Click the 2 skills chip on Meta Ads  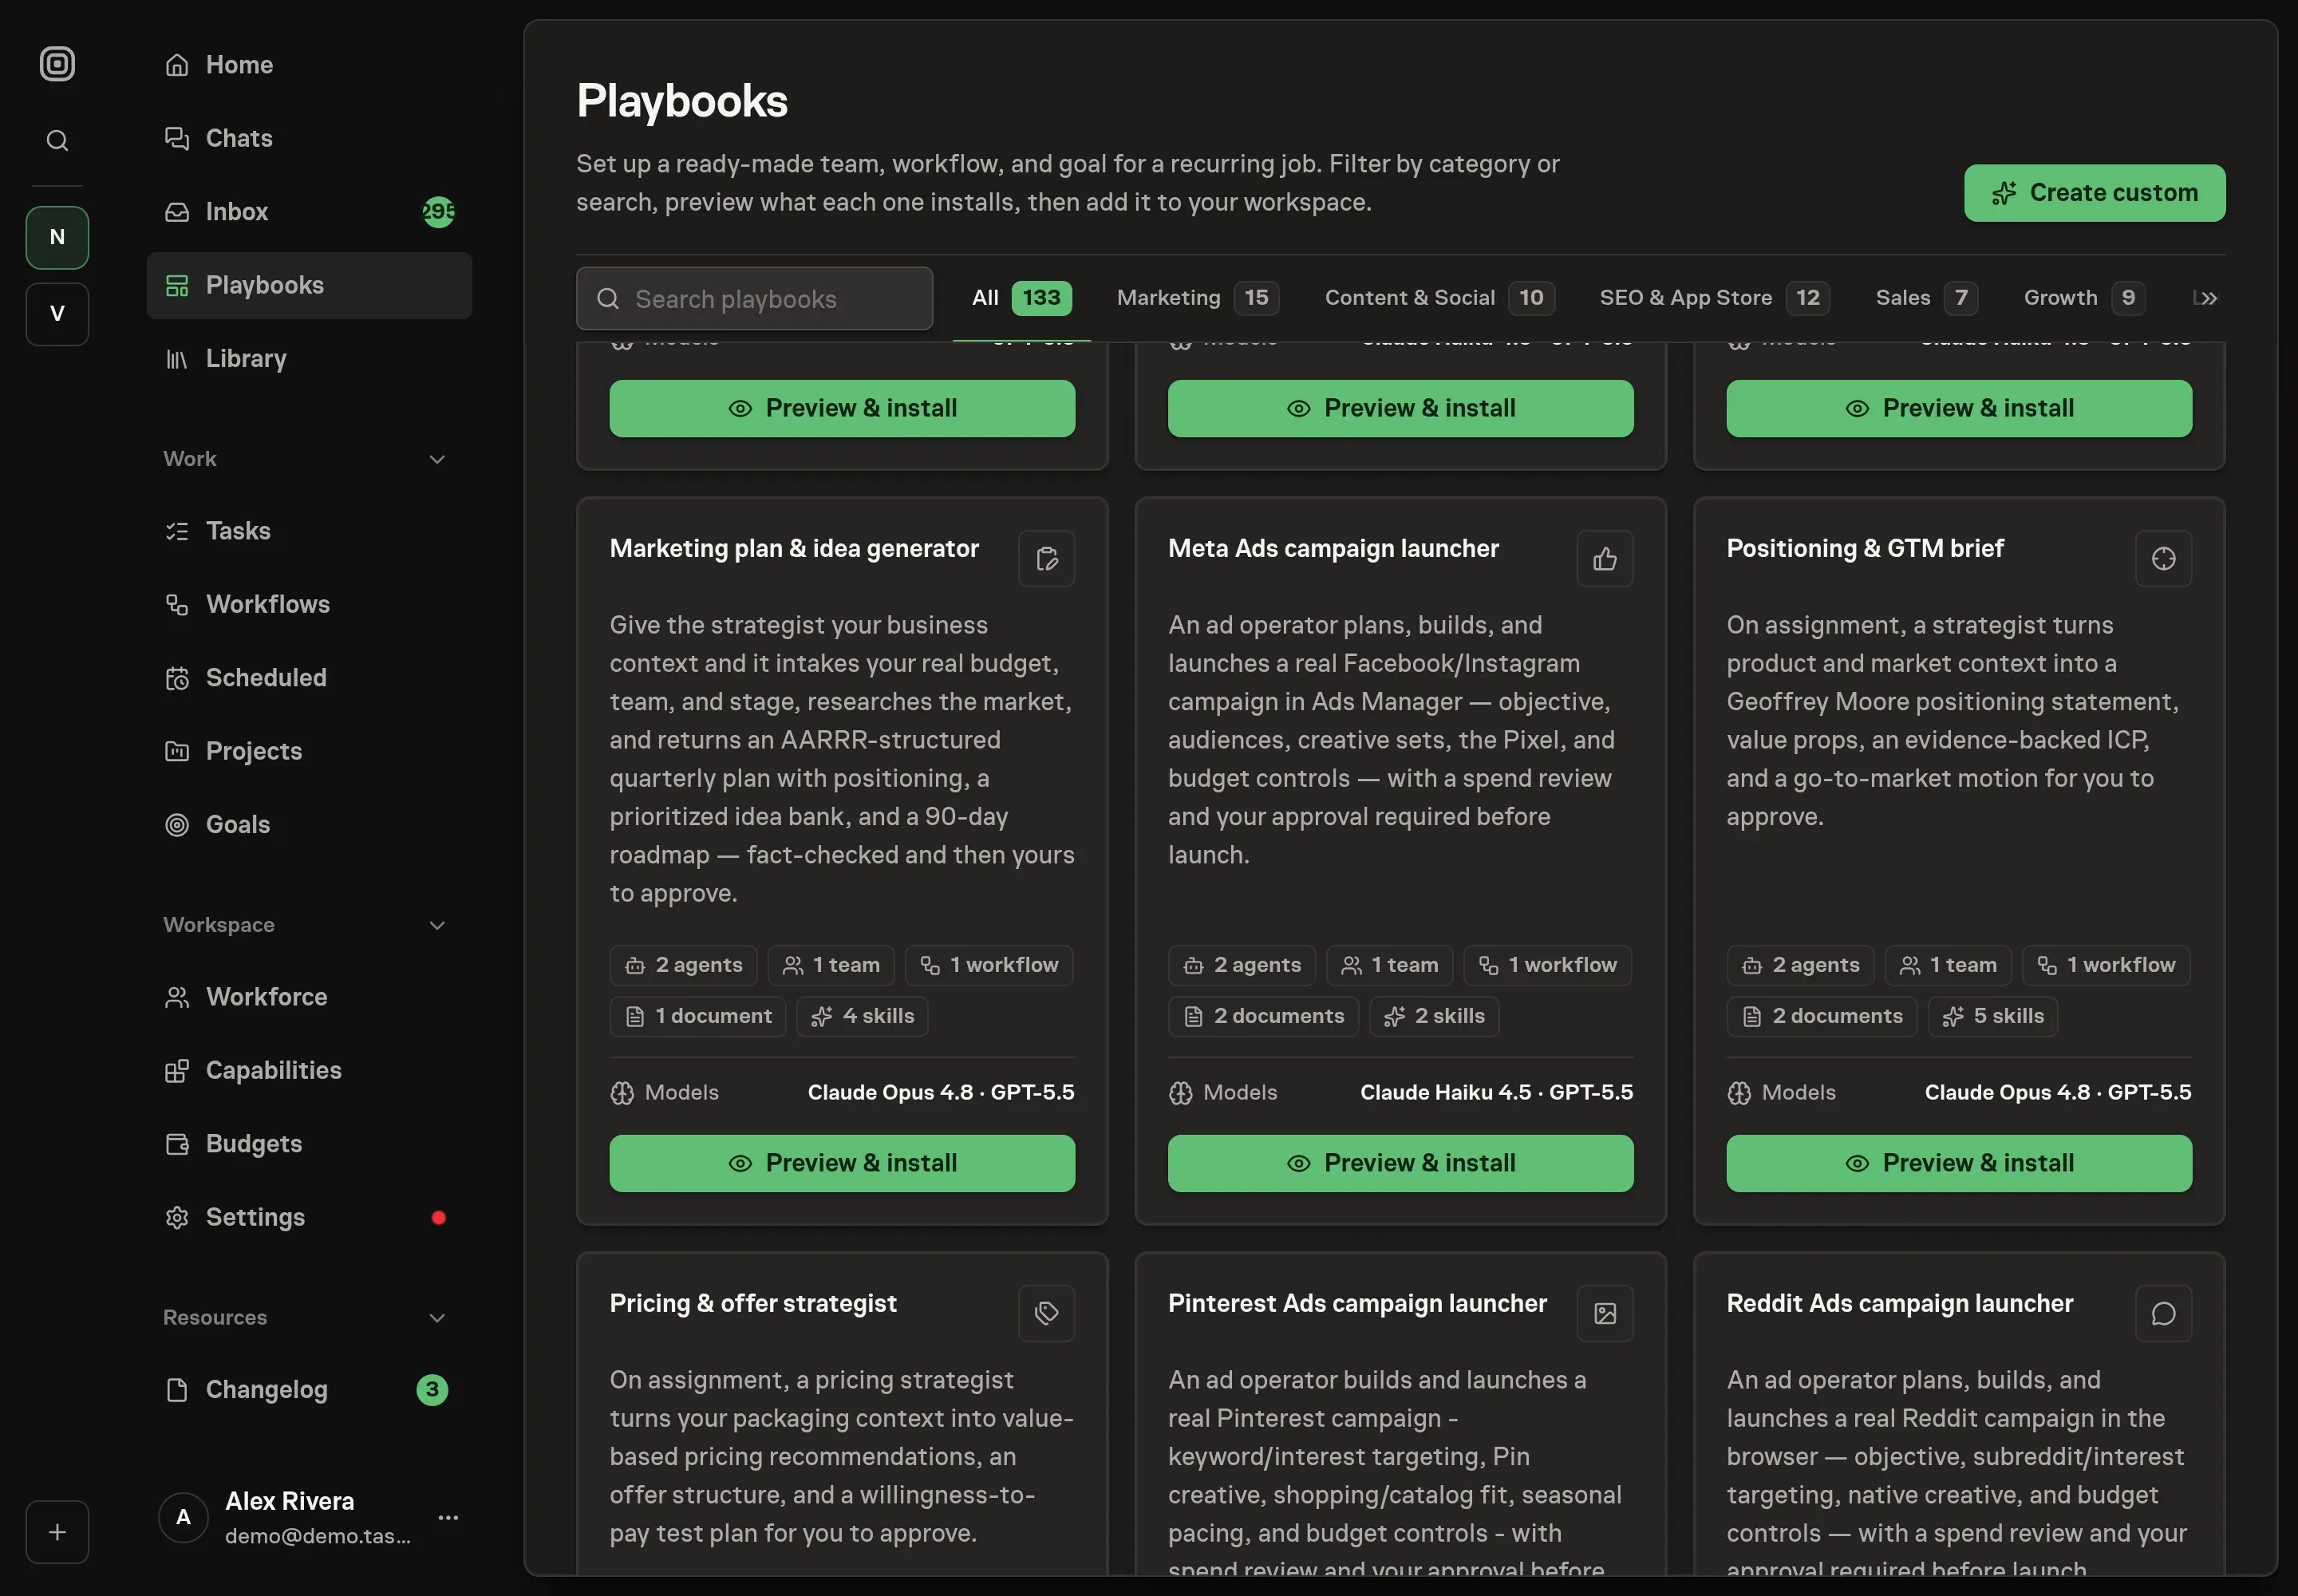(1434, 1016)
